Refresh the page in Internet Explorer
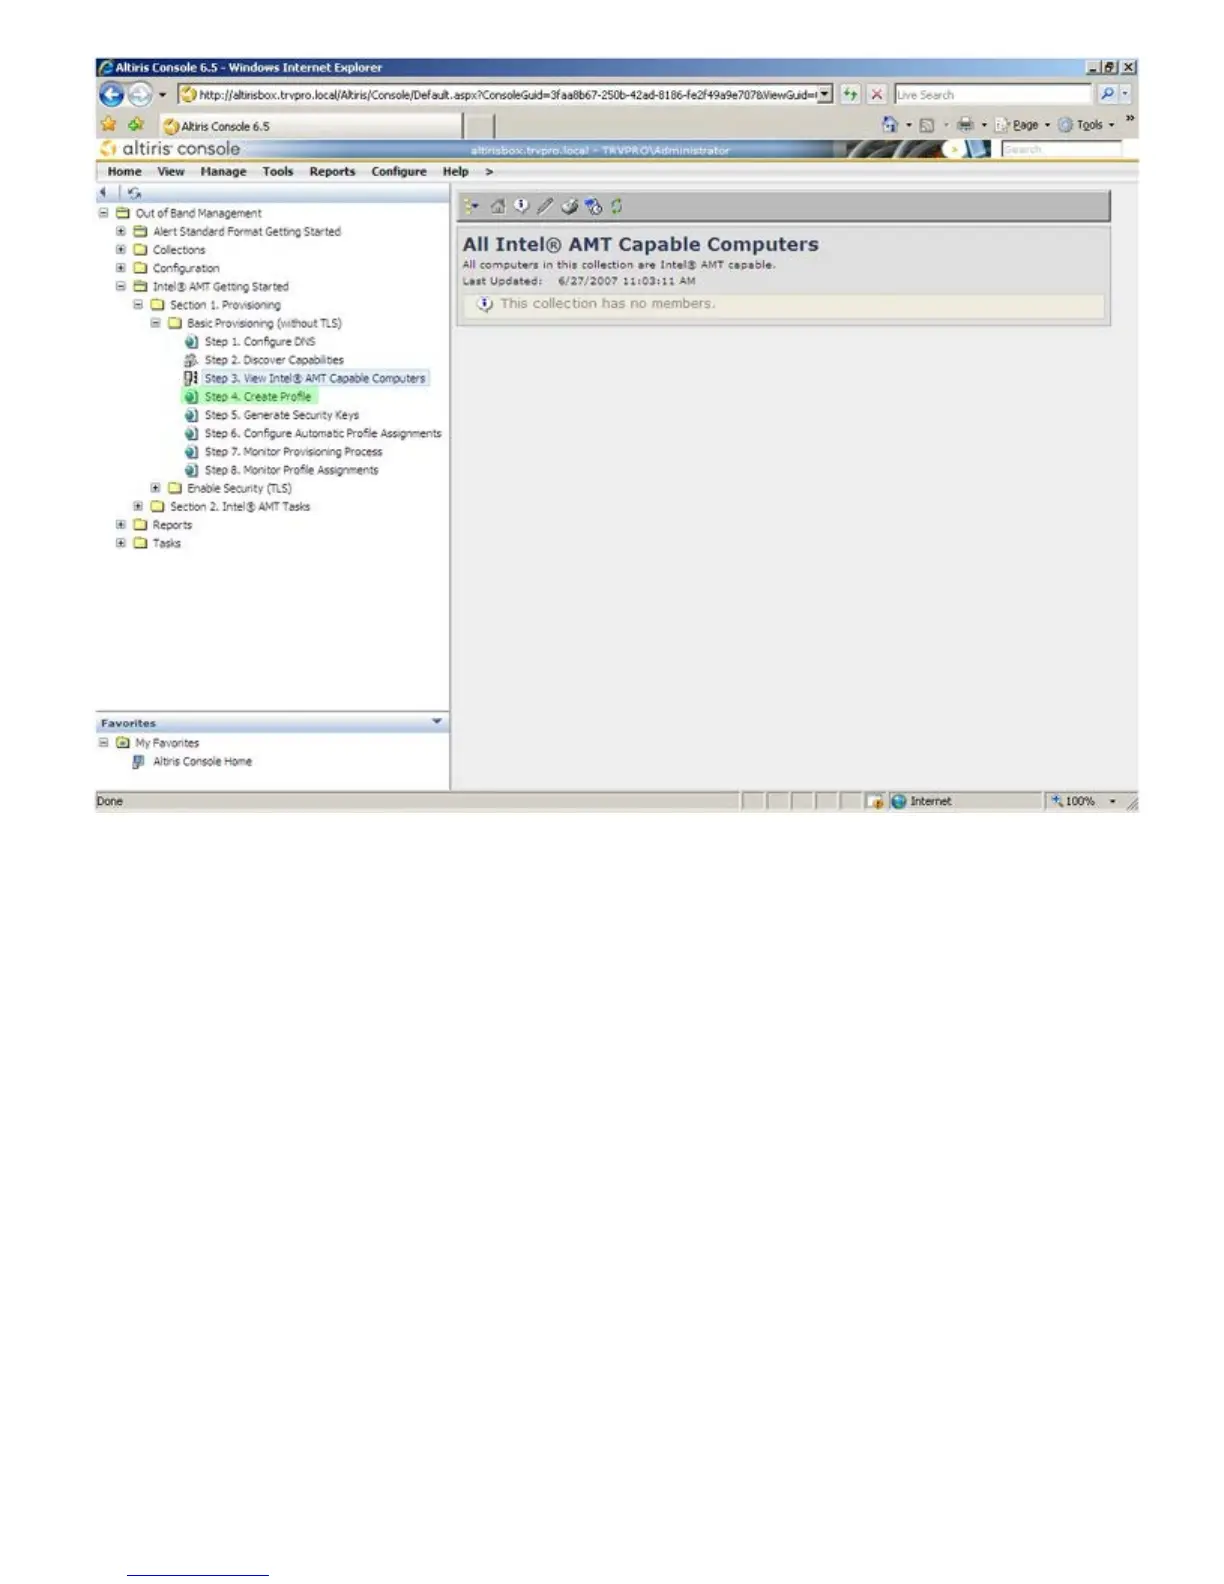 coord(850,94)
